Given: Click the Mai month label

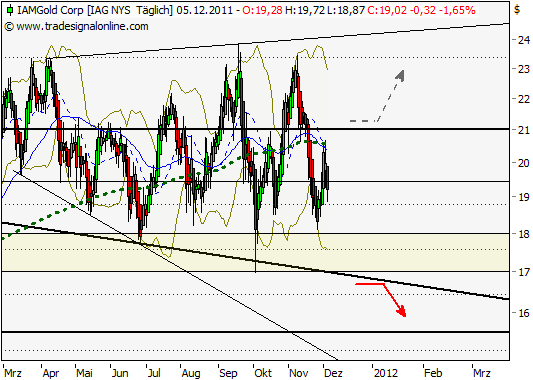Looking at the screenshot, I should click(x=84, y=373).
